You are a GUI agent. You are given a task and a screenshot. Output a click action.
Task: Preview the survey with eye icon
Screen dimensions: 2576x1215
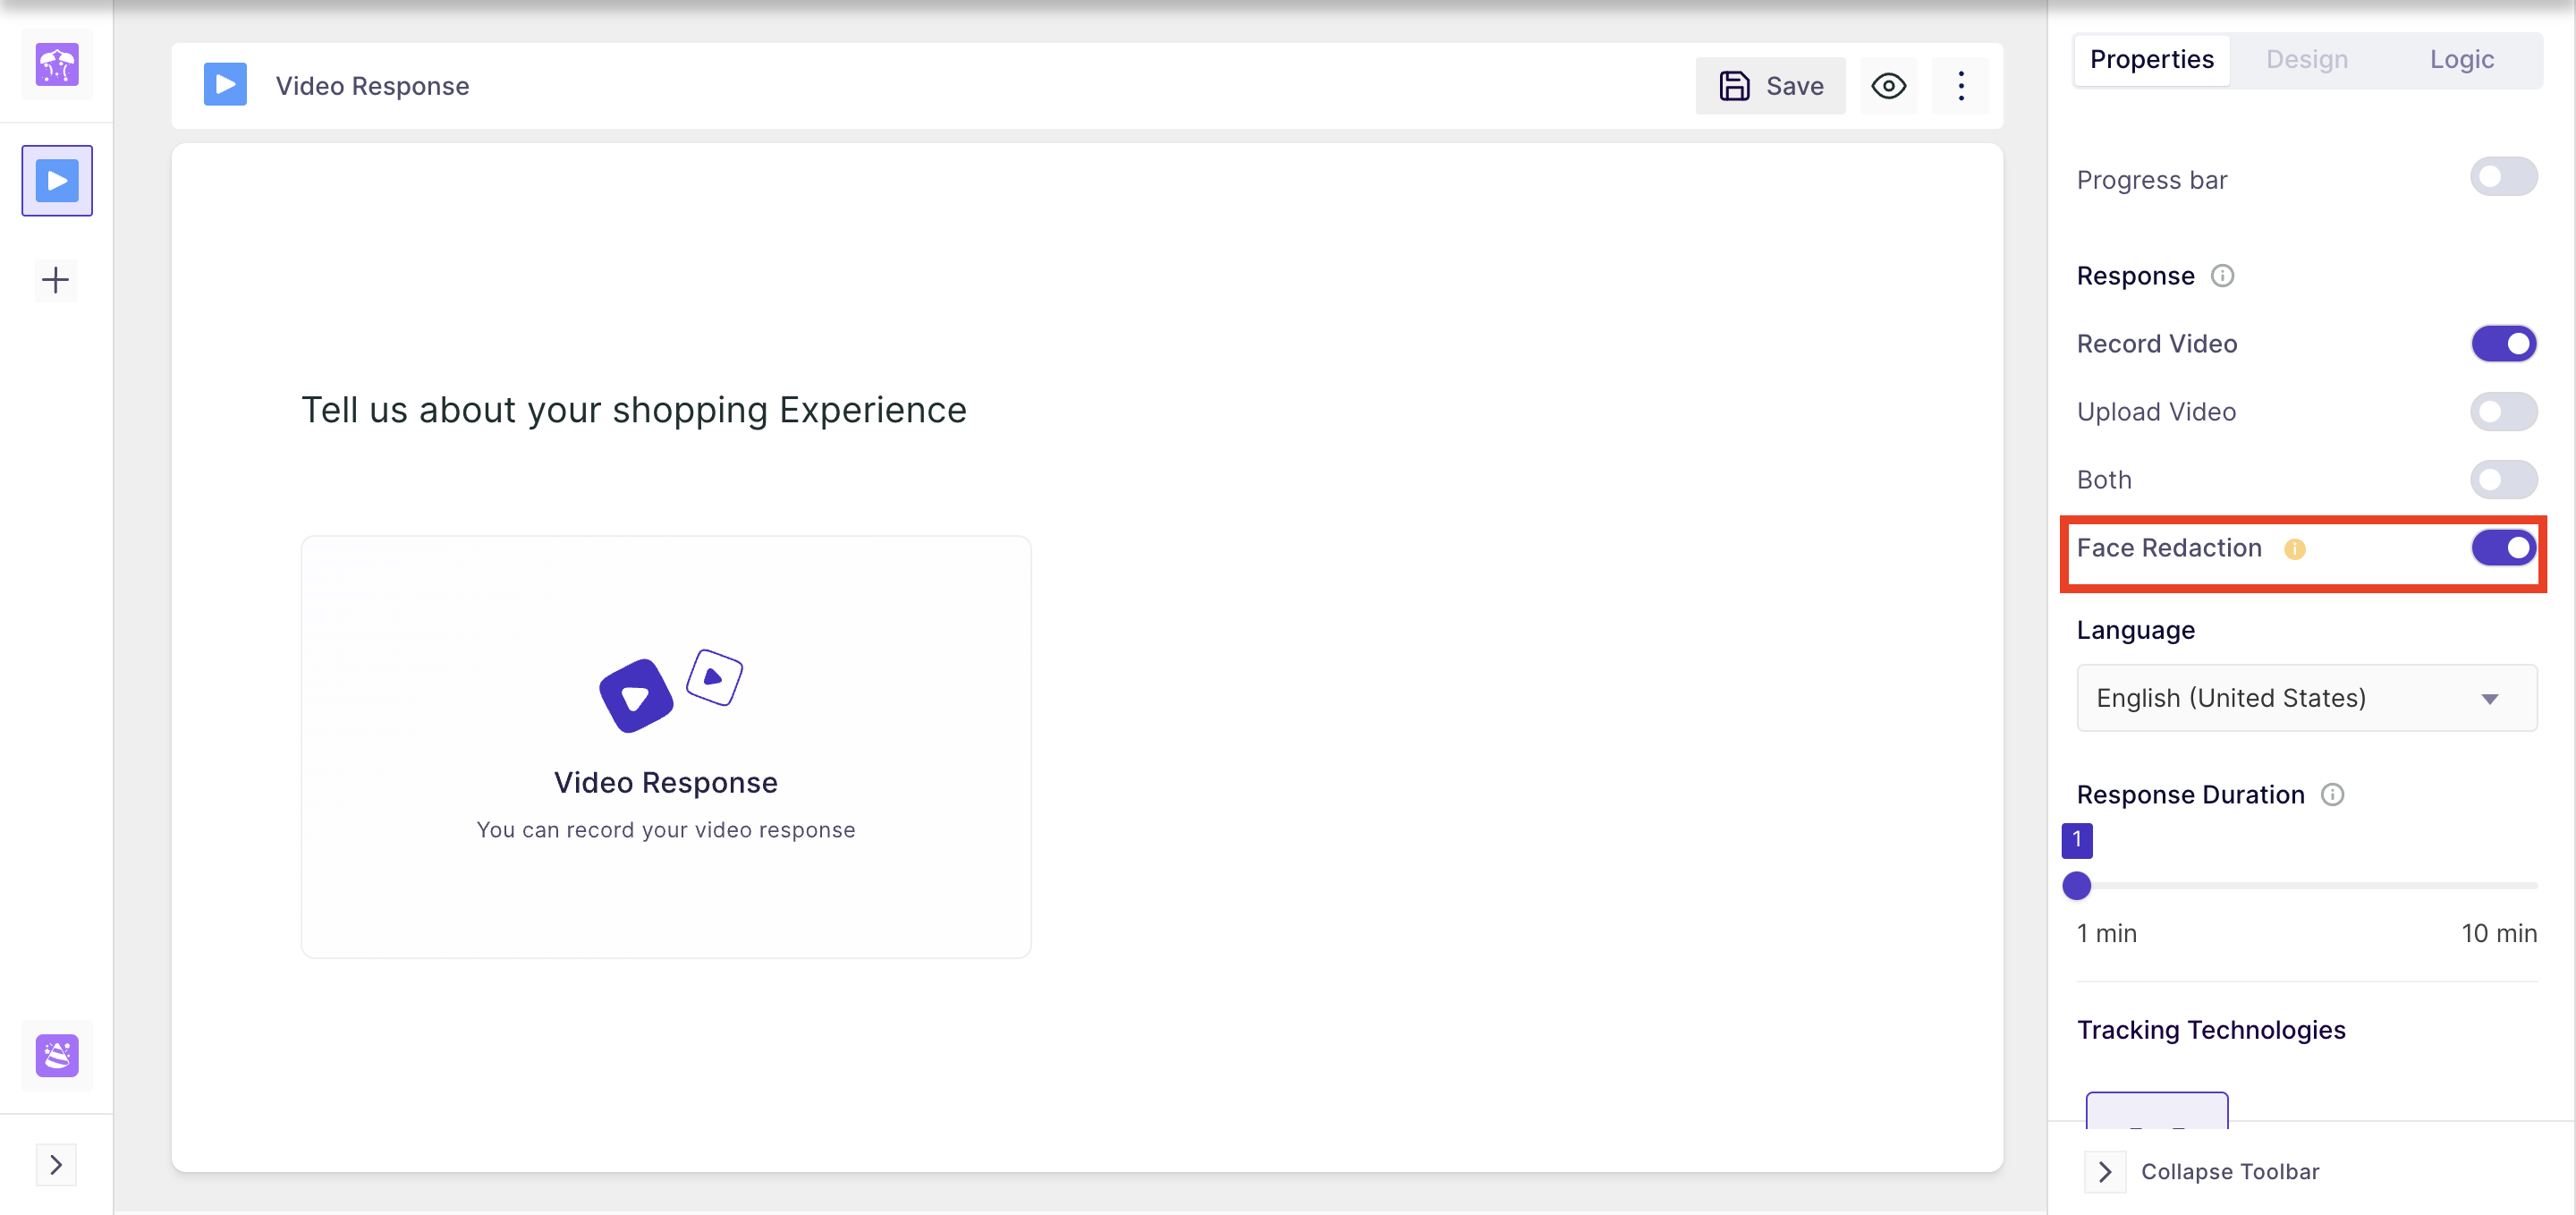tap(1888, 86)
